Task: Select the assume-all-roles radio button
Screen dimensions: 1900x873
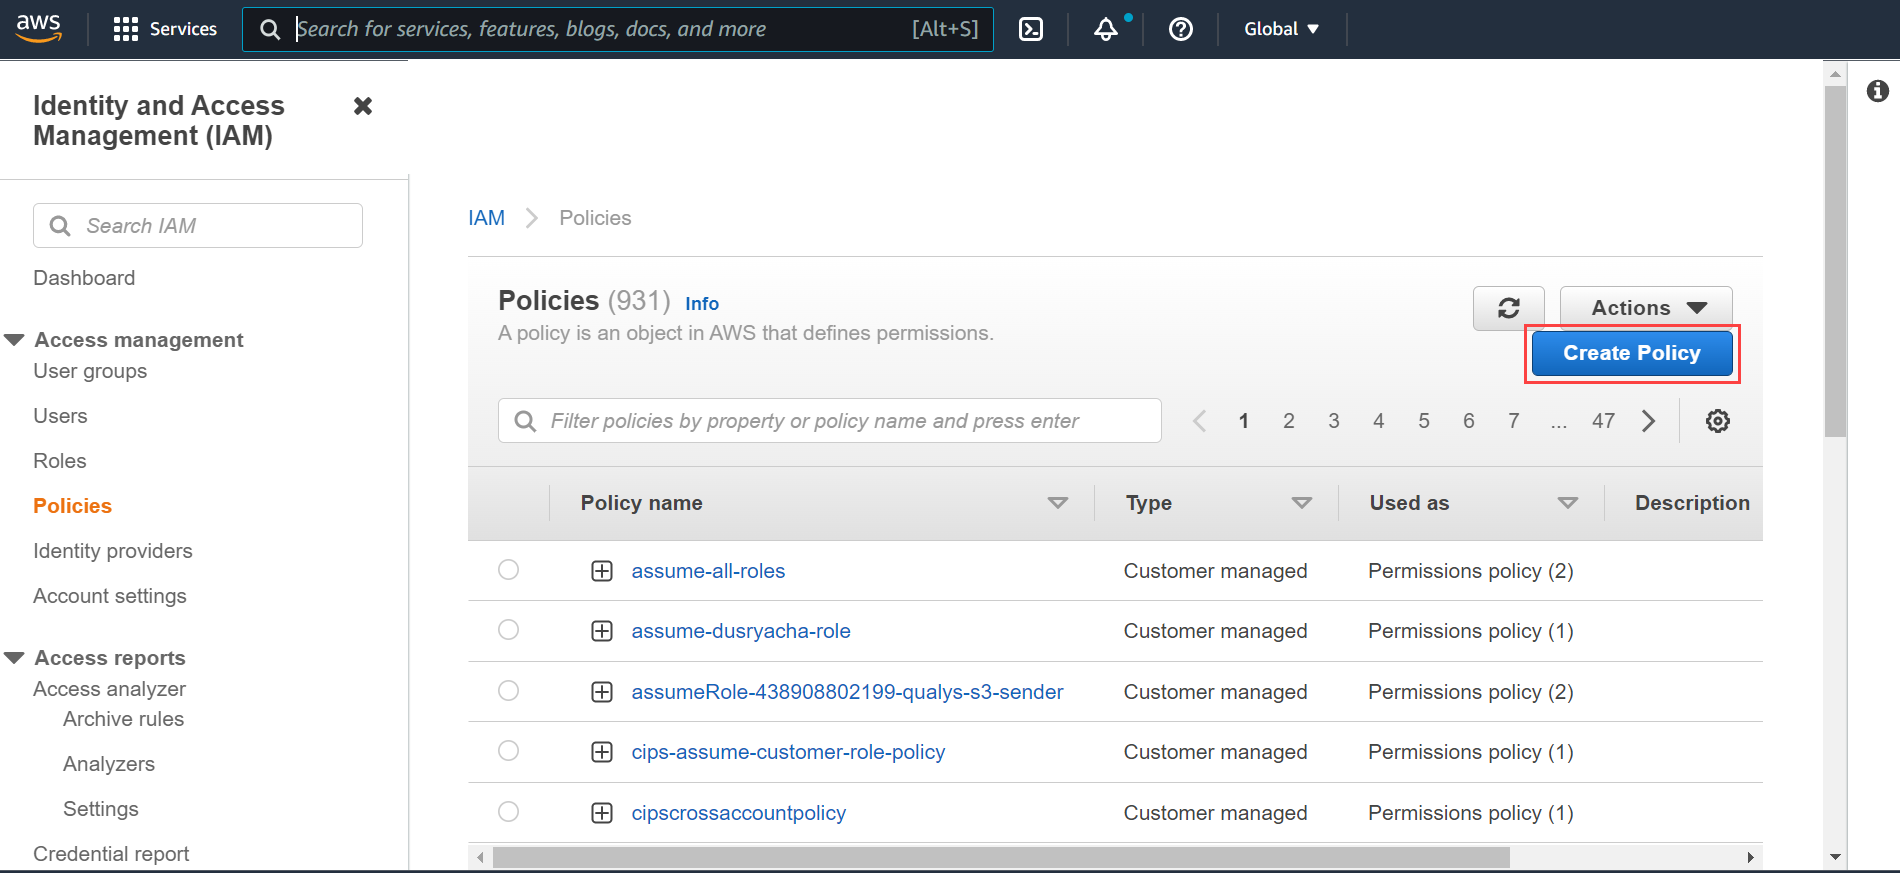Action: coord(509,570)
